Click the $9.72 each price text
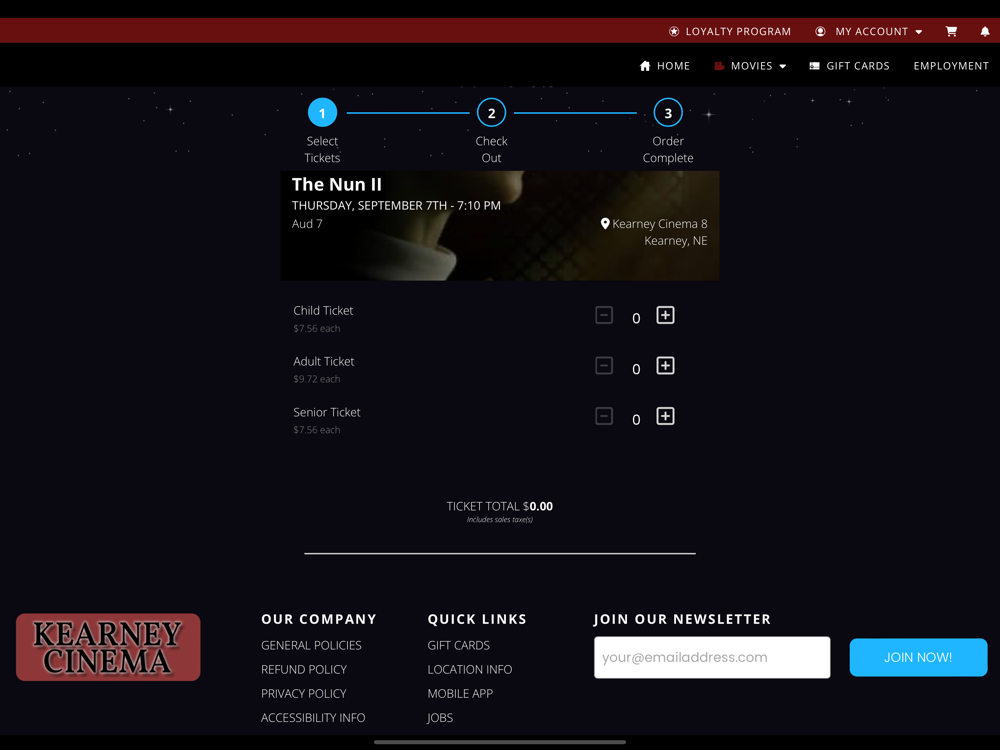Viewport: 1000px width, 750px height. click(316, 379)
